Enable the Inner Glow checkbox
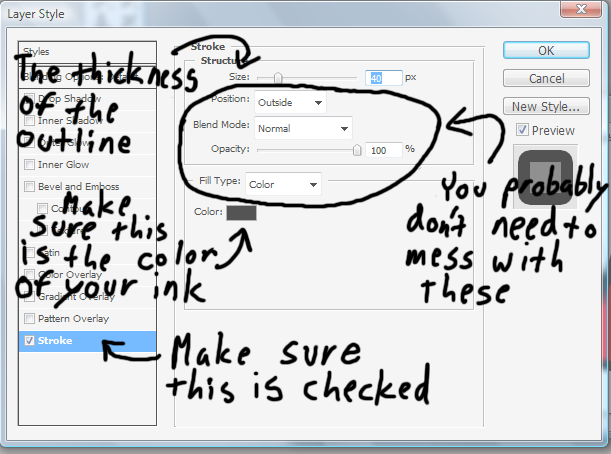The width and height of the screenshot is (611, 454). point(30,164)
